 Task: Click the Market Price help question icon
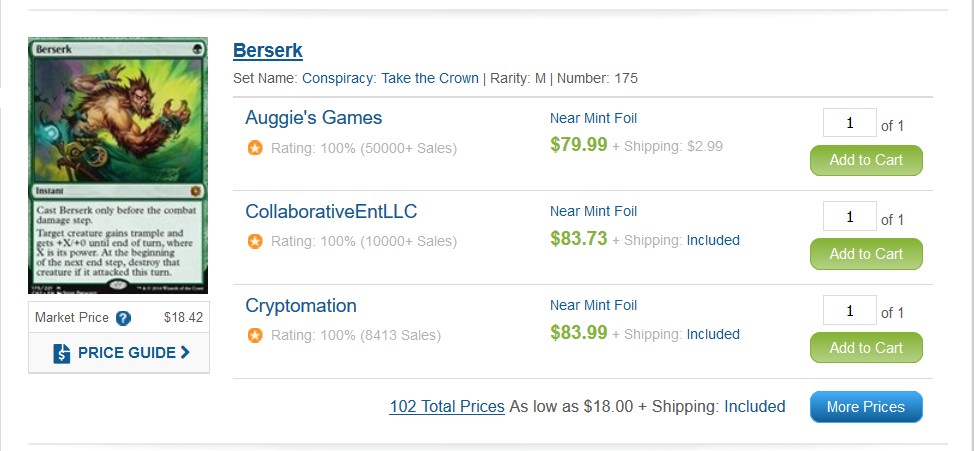[x=123, y=318]
